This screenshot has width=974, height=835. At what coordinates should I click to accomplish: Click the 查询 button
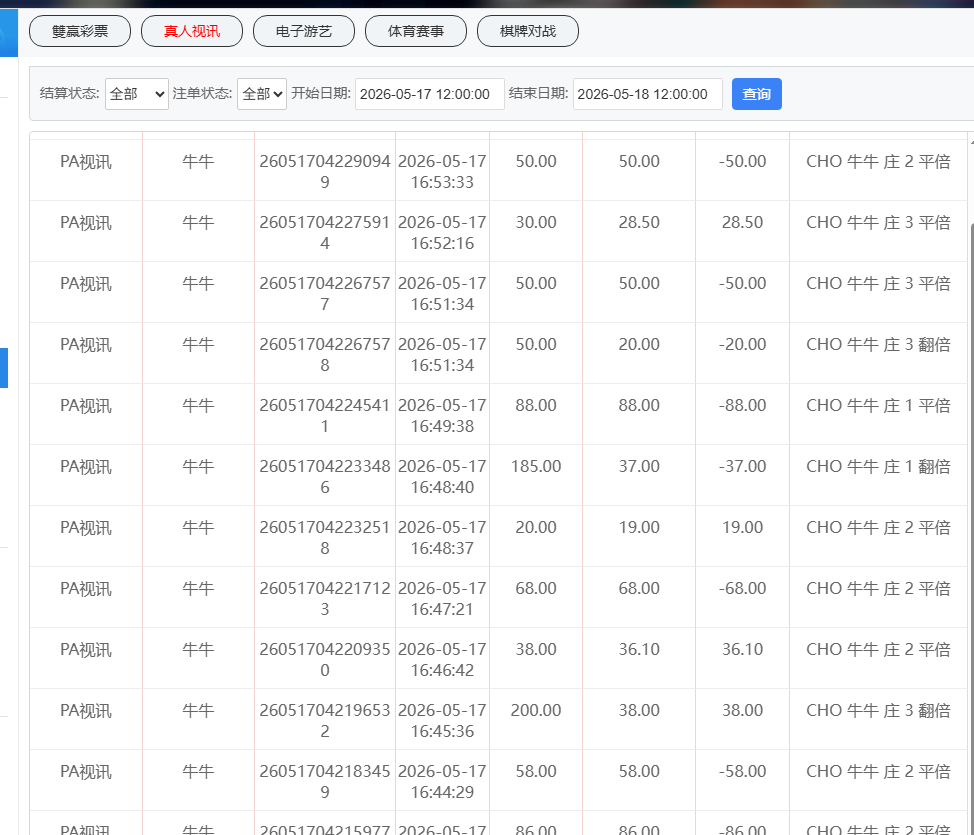[757, 94]
